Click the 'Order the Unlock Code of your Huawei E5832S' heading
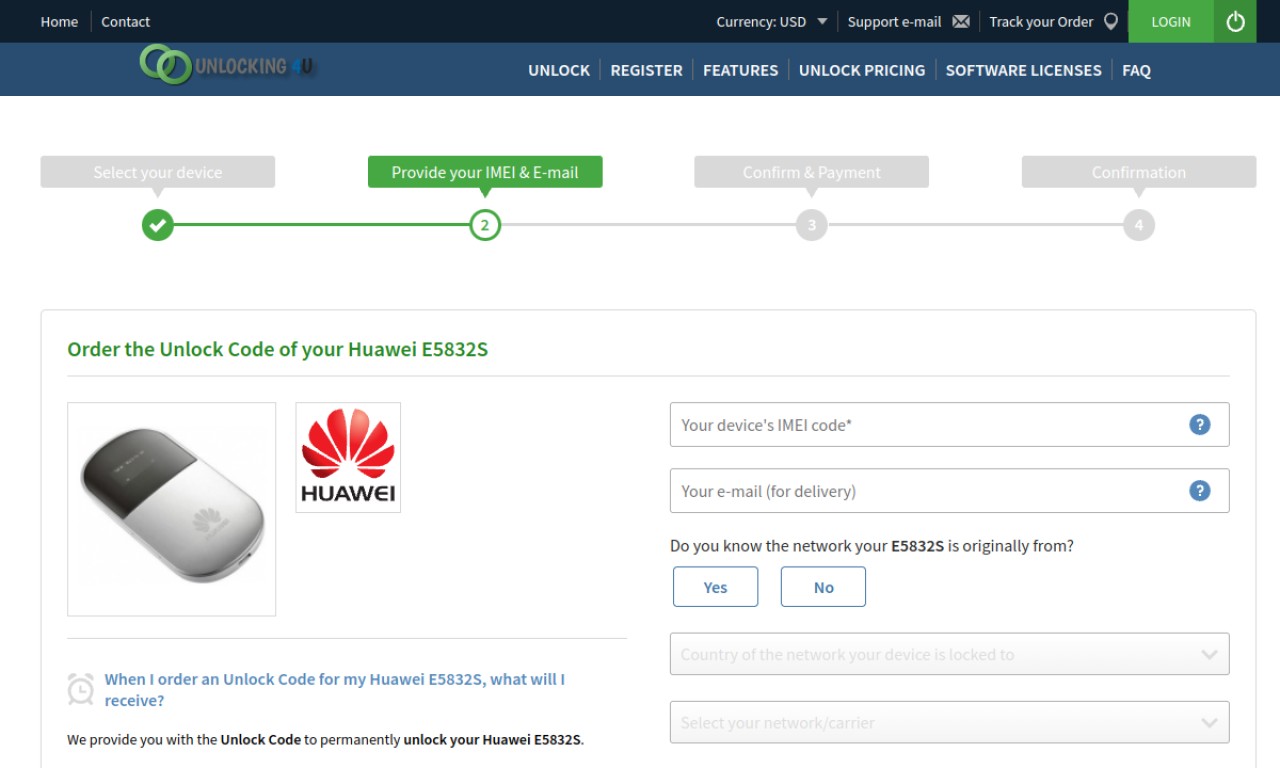The image size is (1280, 768). (x=278, y=349)
